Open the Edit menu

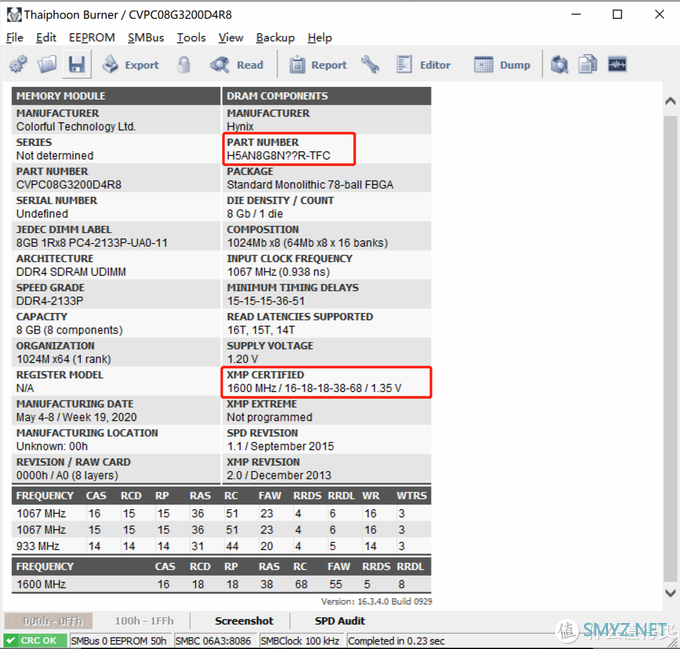point(46,38)
